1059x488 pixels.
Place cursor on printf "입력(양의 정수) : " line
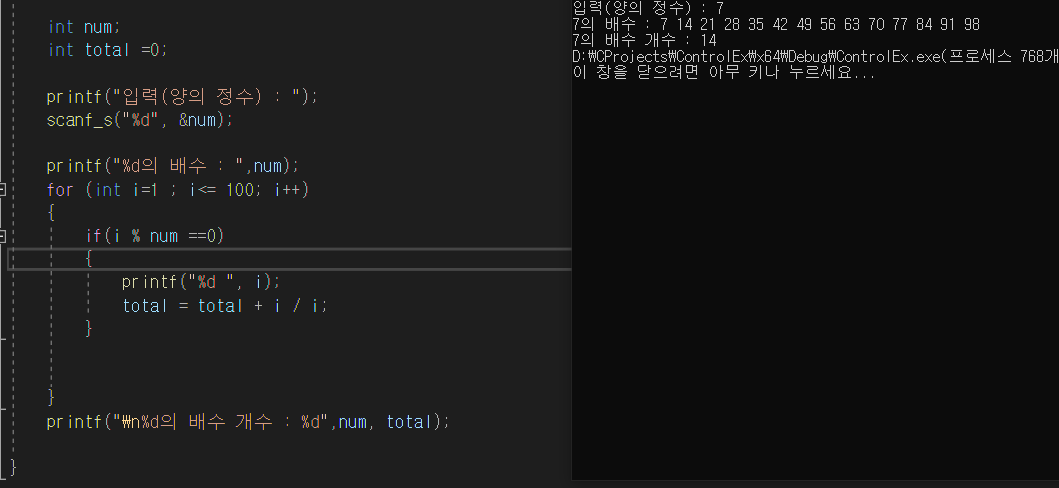(182, 97)
